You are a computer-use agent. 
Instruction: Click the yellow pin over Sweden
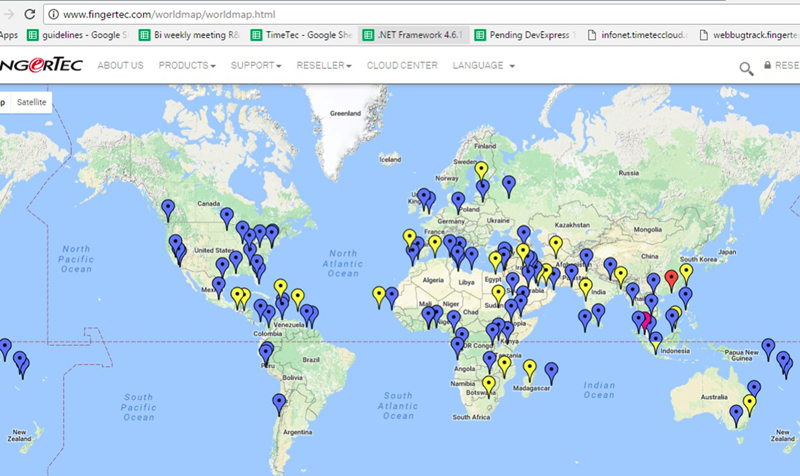481,170
